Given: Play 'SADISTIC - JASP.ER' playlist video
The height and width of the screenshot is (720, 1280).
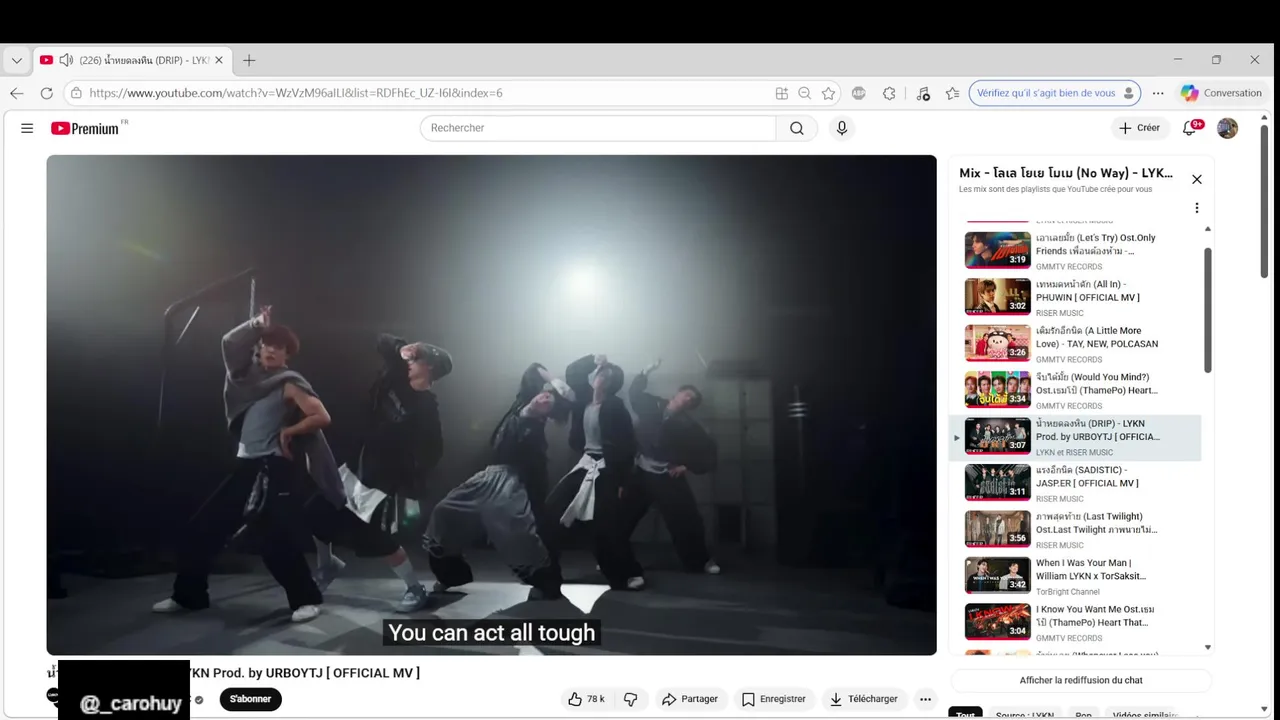Looking at the screenshot, I should (x=1075, y=483).
